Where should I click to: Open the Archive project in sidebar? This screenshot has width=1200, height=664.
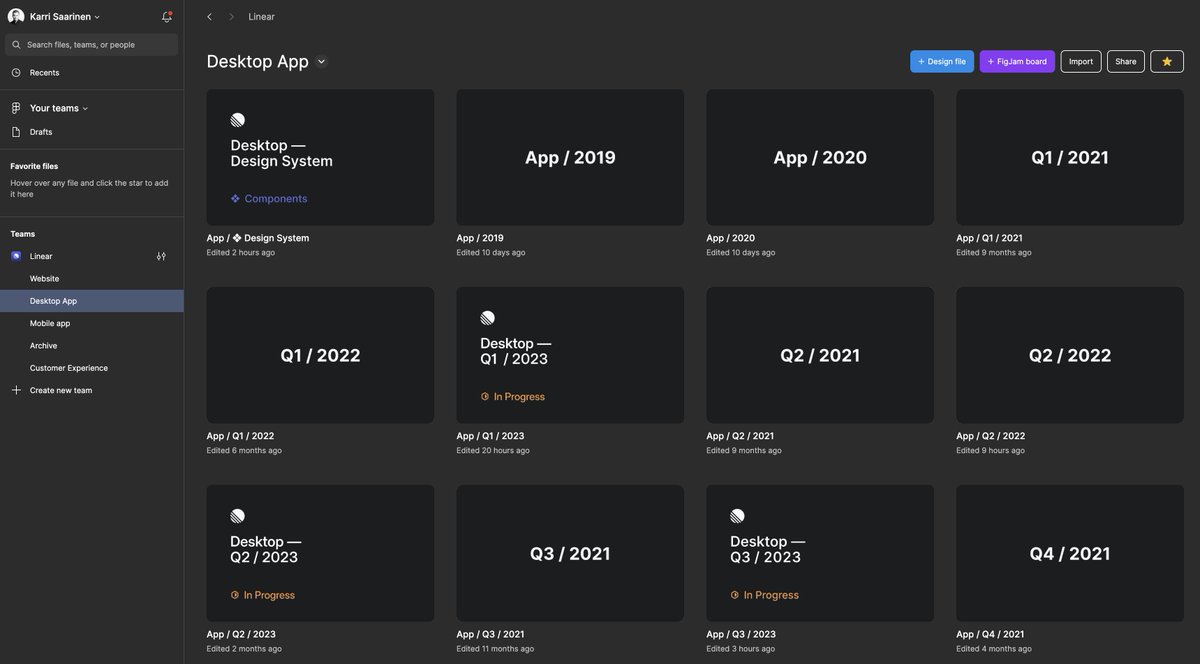[44, 345]
